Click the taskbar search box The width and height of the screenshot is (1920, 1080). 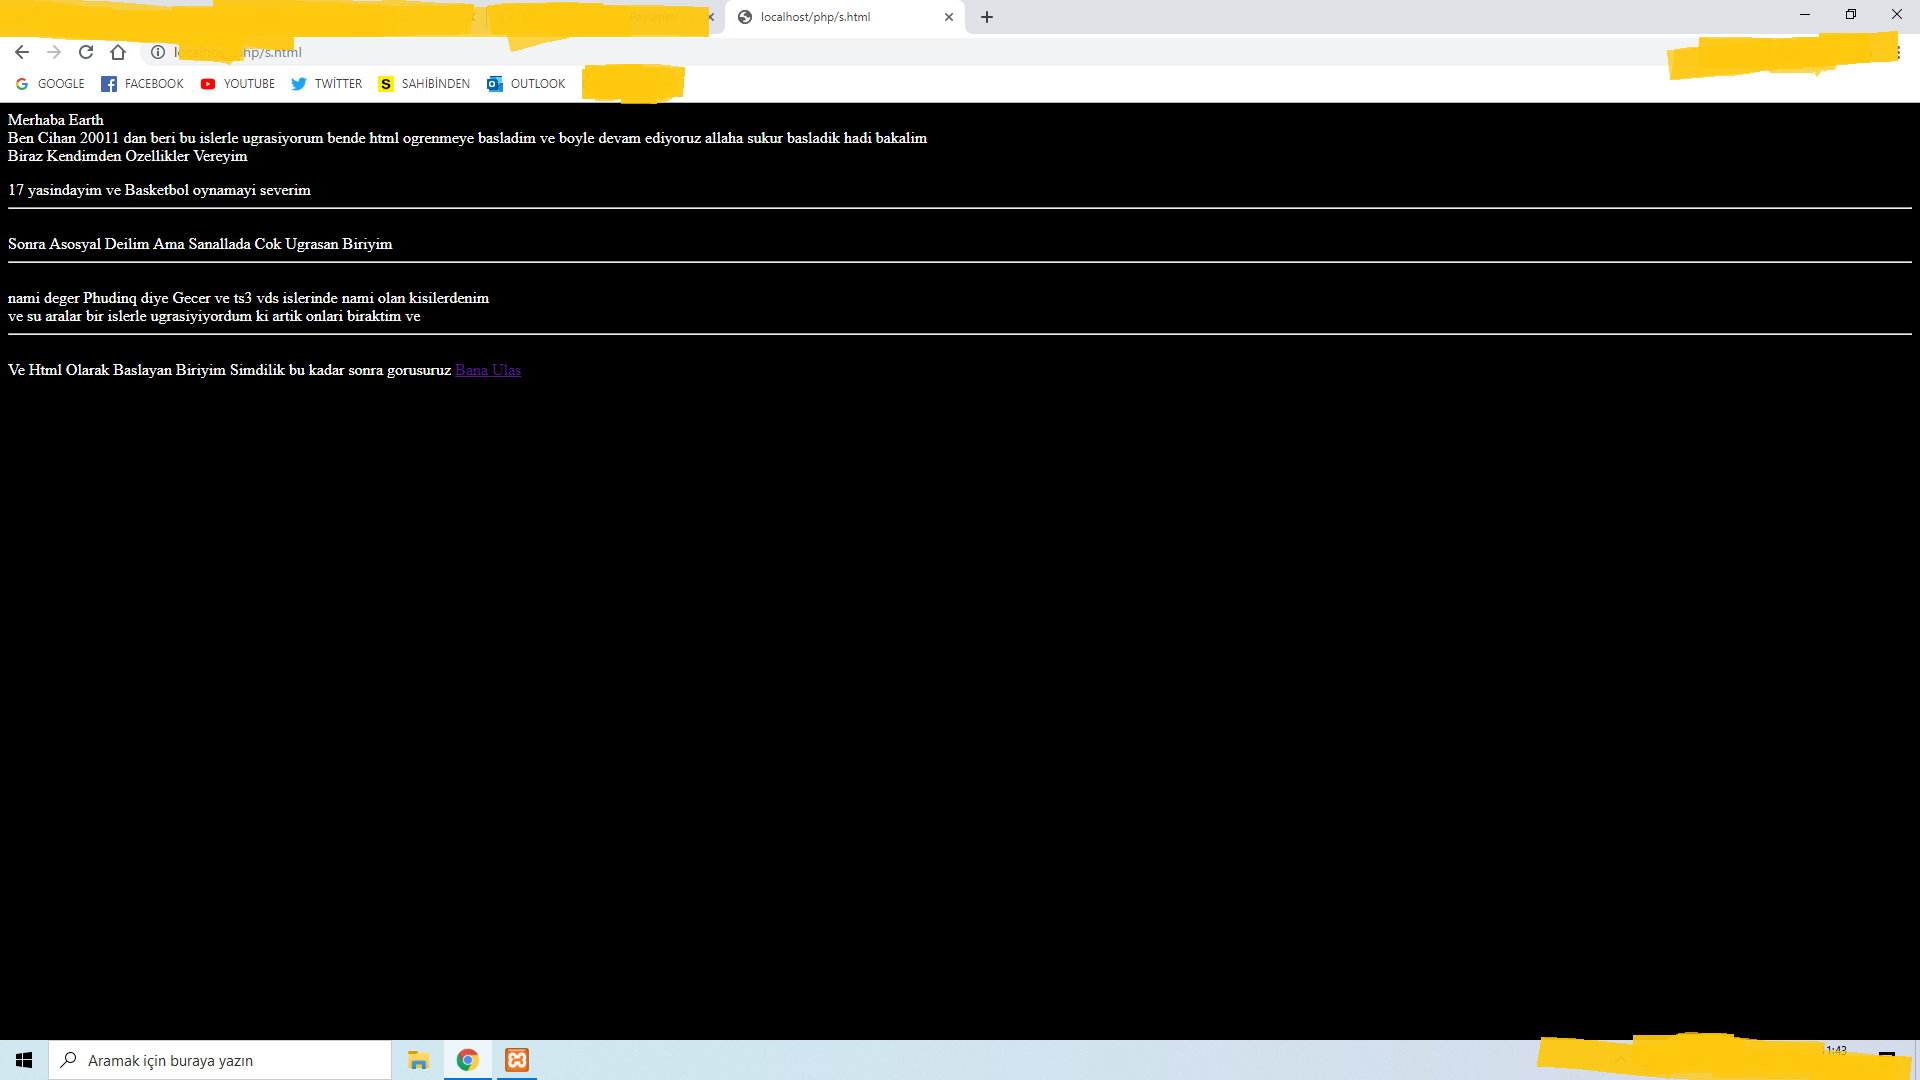click(x=220, y=1060)
